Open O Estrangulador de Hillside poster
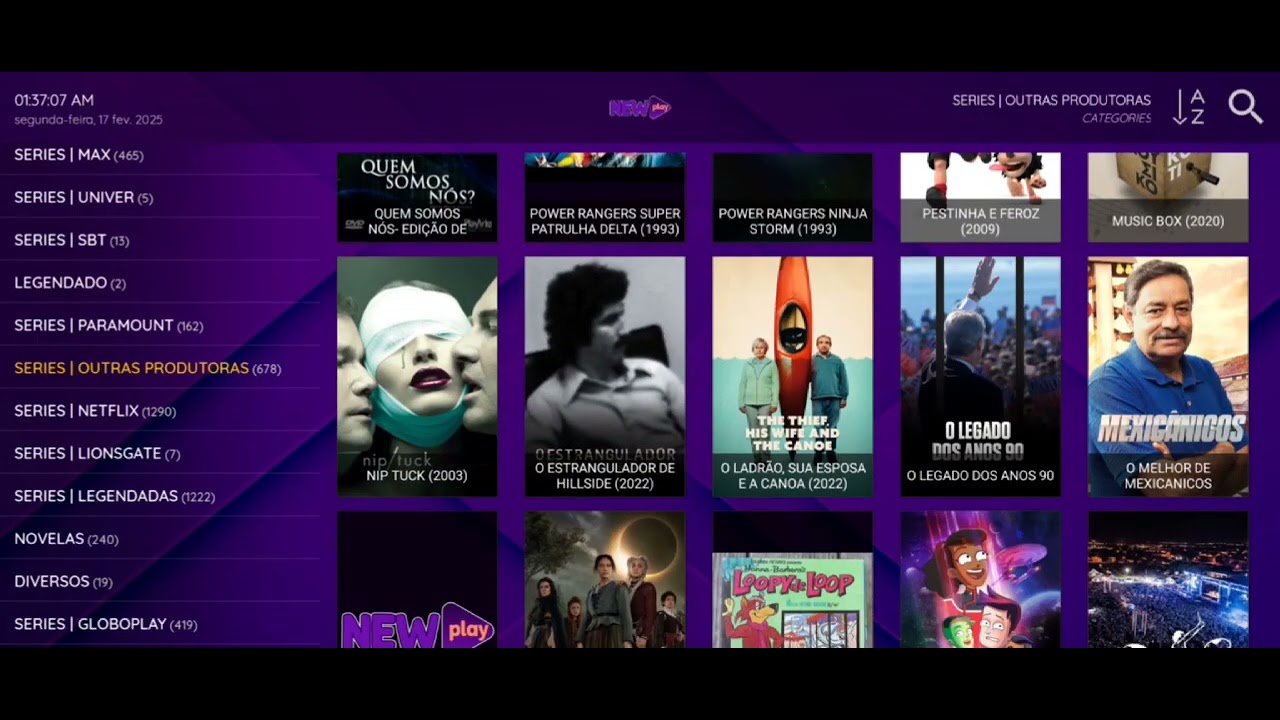1280x720 pixels. coord(605,377)
